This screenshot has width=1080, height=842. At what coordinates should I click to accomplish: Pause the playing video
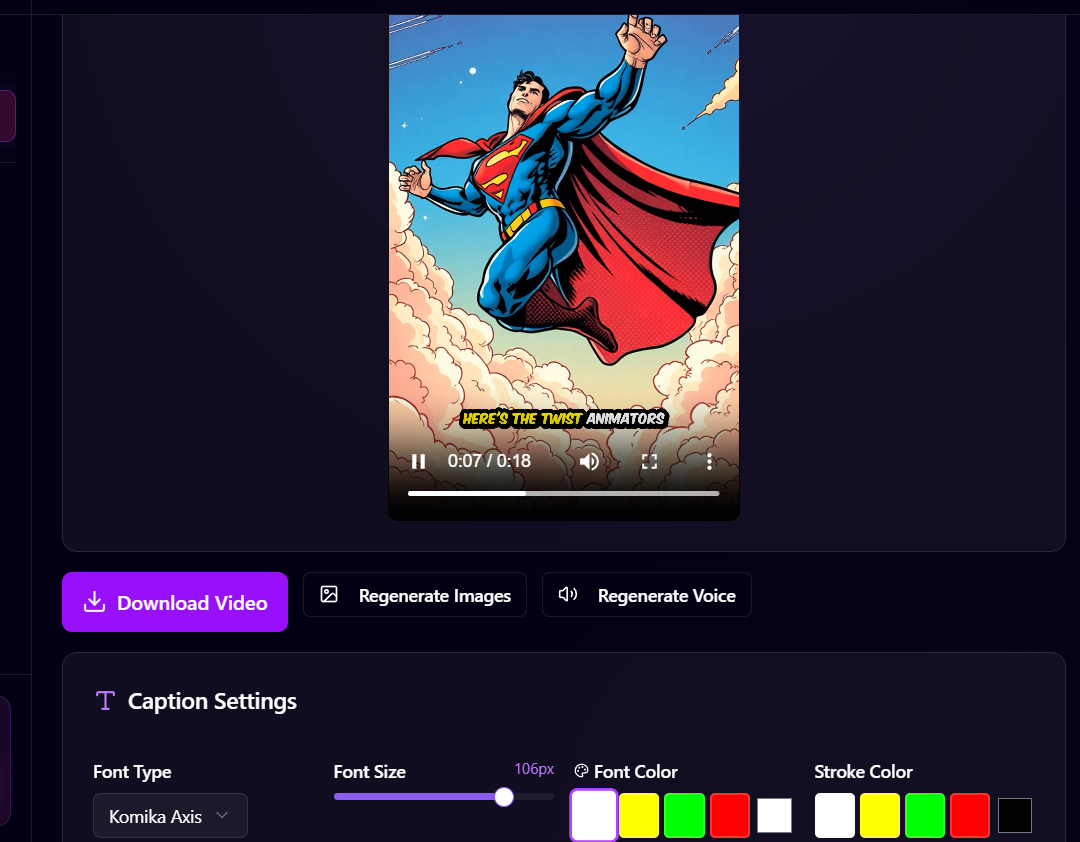[x=418, y=461]
